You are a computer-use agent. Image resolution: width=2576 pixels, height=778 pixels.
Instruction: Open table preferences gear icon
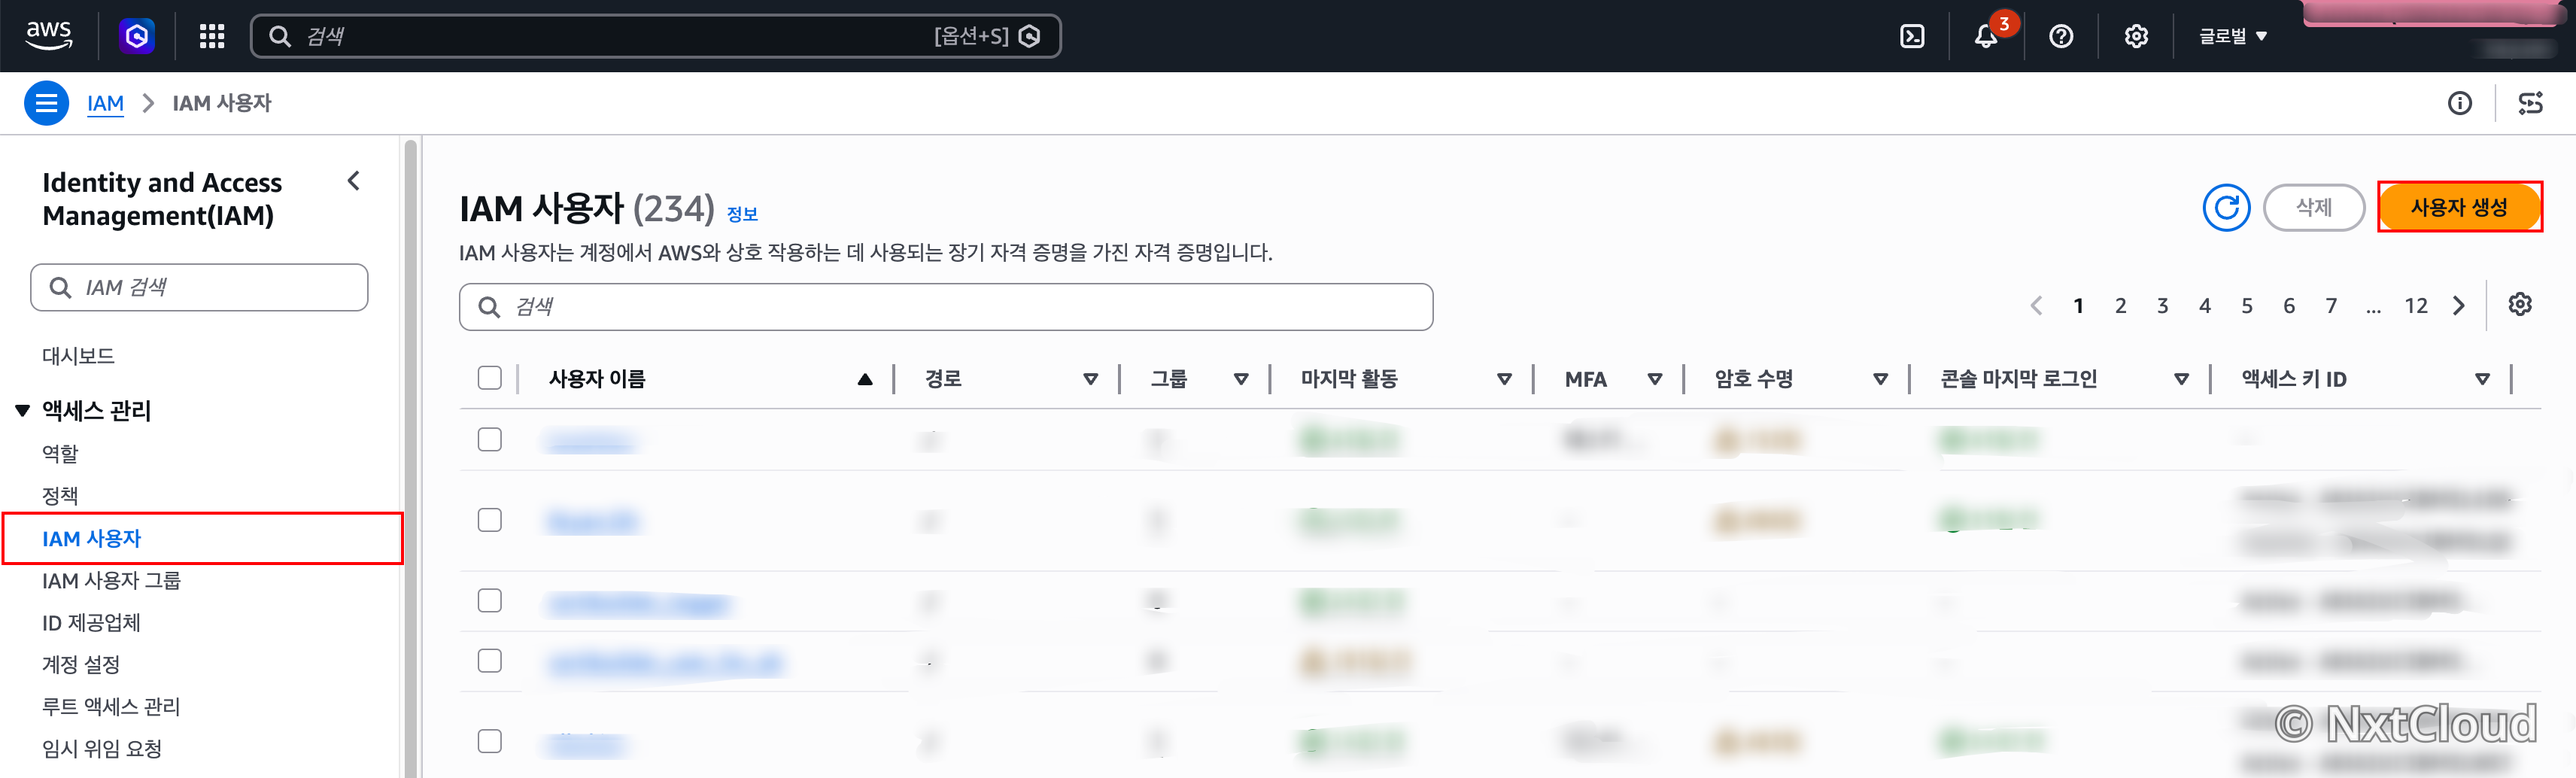[2520, 304]
